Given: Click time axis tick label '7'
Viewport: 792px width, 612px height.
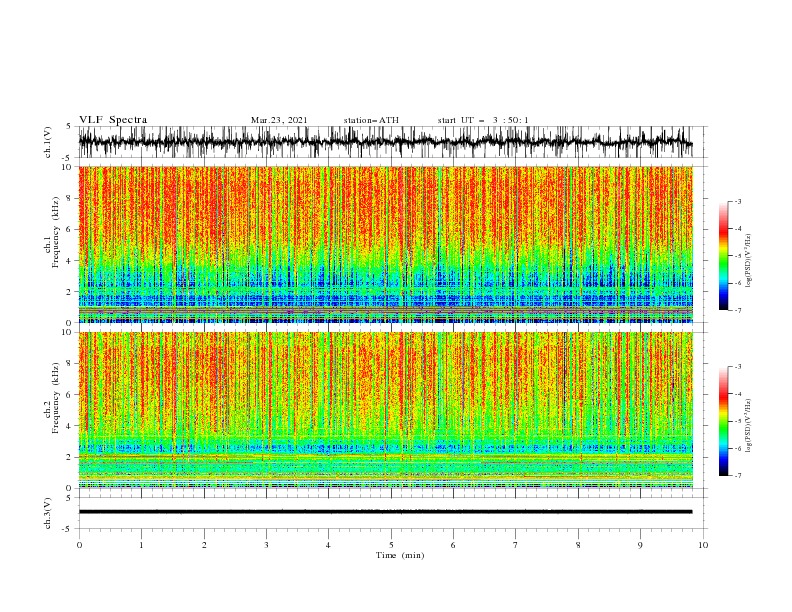Looking at the screenshot, I should (x=516, y=545).
